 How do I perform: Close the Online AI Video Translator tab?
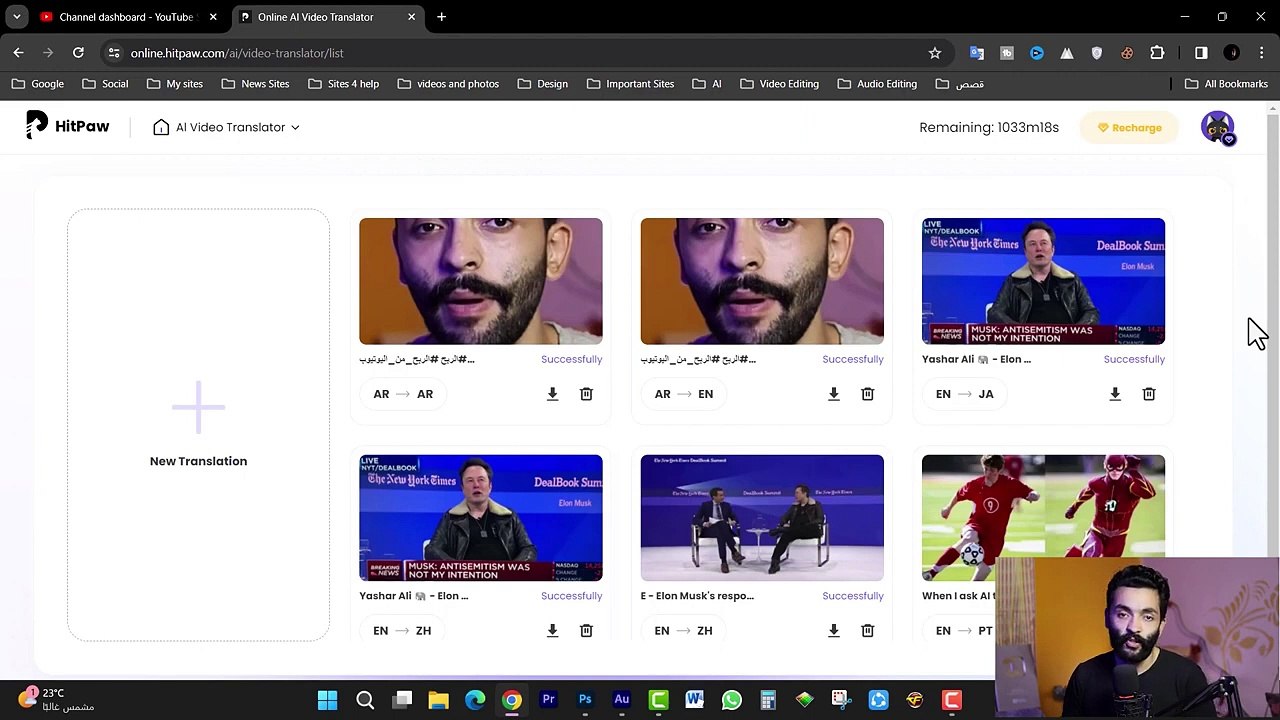pyautogui.click(x=411, y=17)
